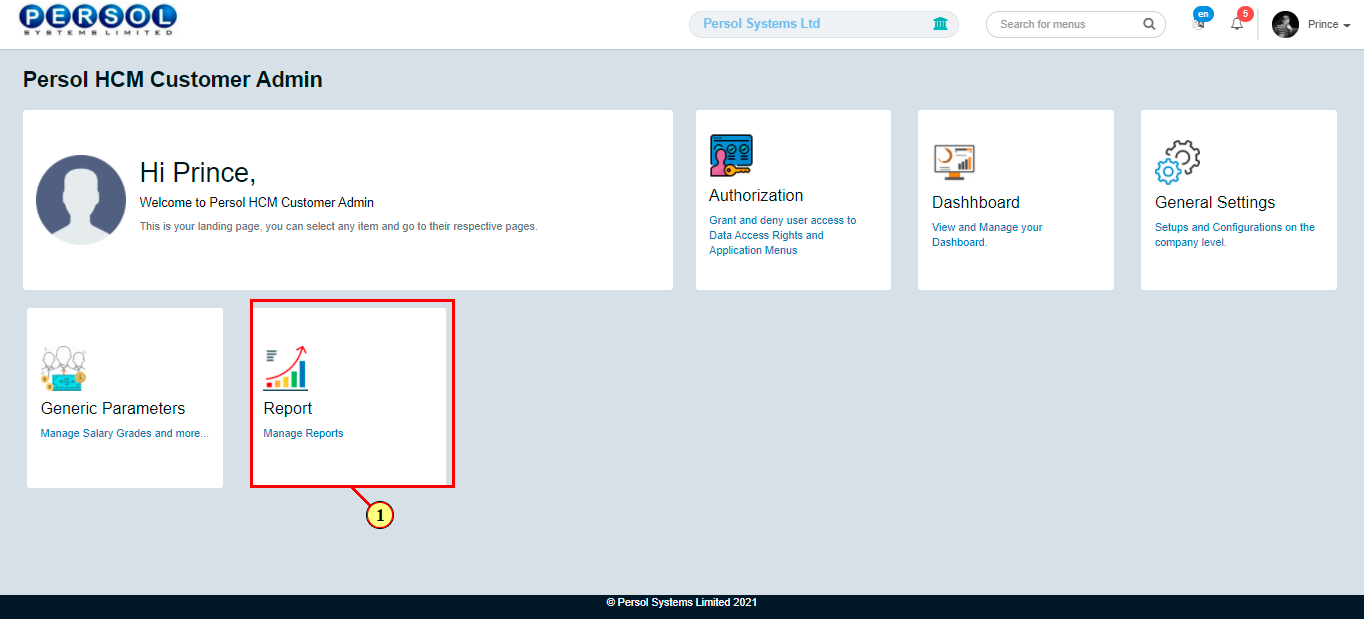Viewport: 1364px width, 619px height.
Task: Open the language selector showing en
Action: click(1200, 20)
